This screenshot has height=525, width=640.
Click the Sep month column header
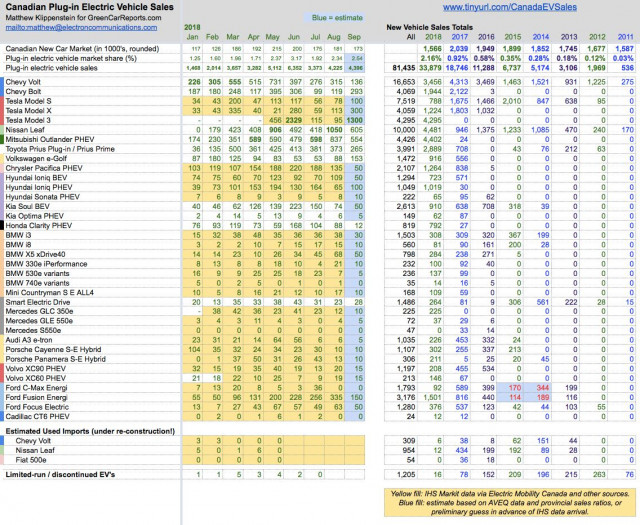pyautogui.click(x=354, y=37)
